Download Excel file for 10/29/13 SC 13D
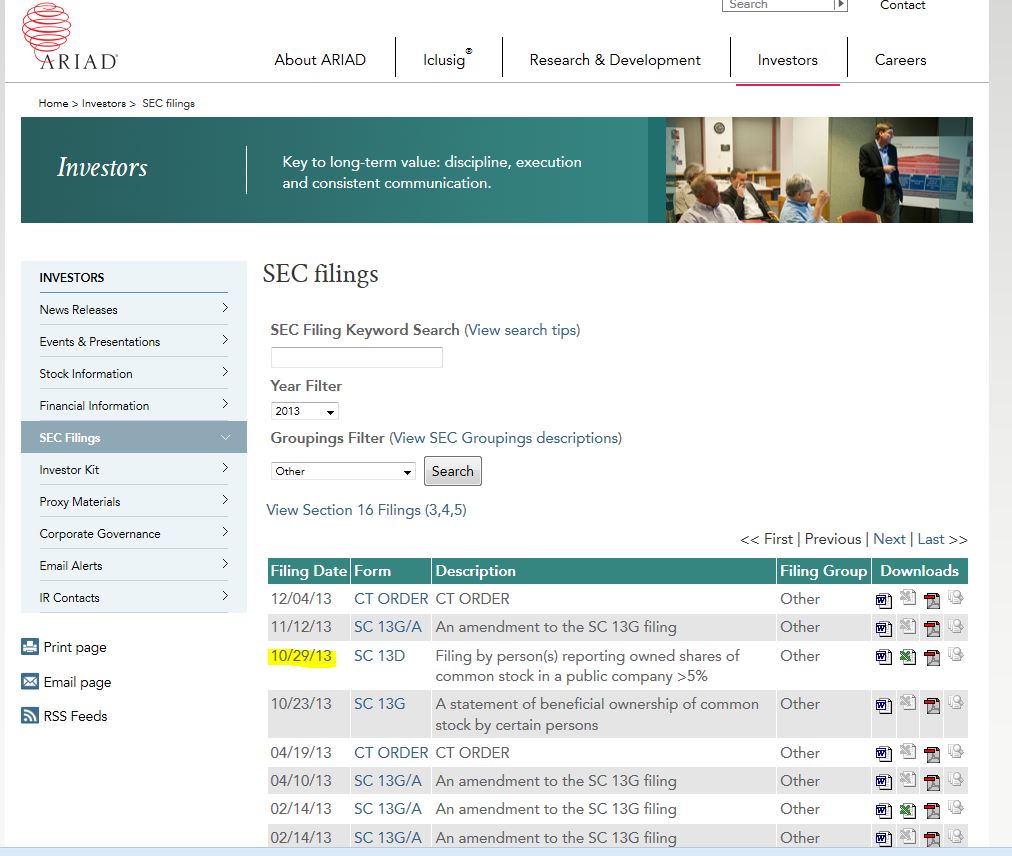This screenshot has width=1012, height=856. 907,657
